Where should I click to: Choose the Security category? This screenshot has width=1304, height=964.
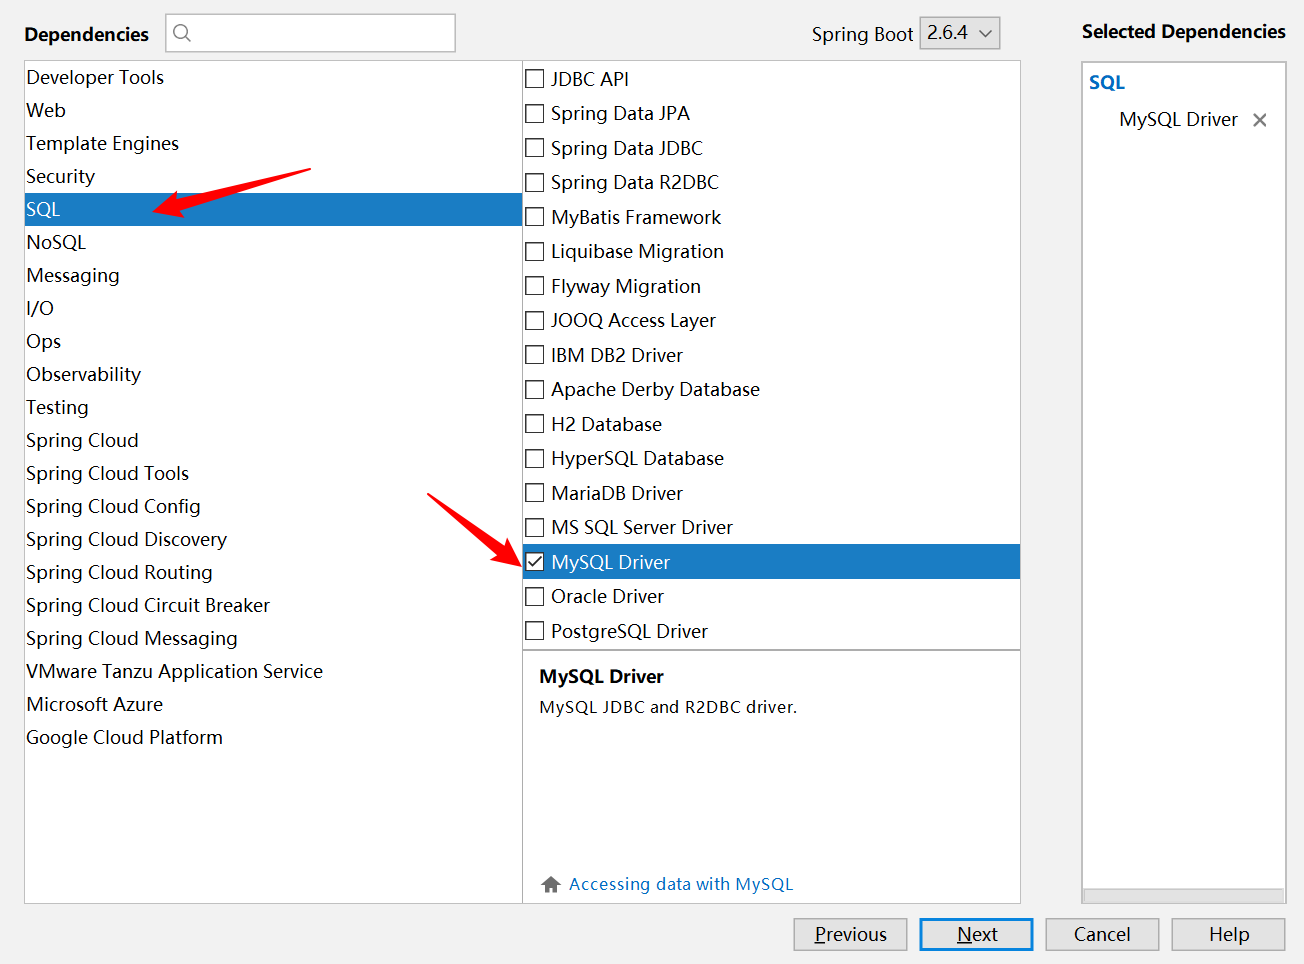273,176
